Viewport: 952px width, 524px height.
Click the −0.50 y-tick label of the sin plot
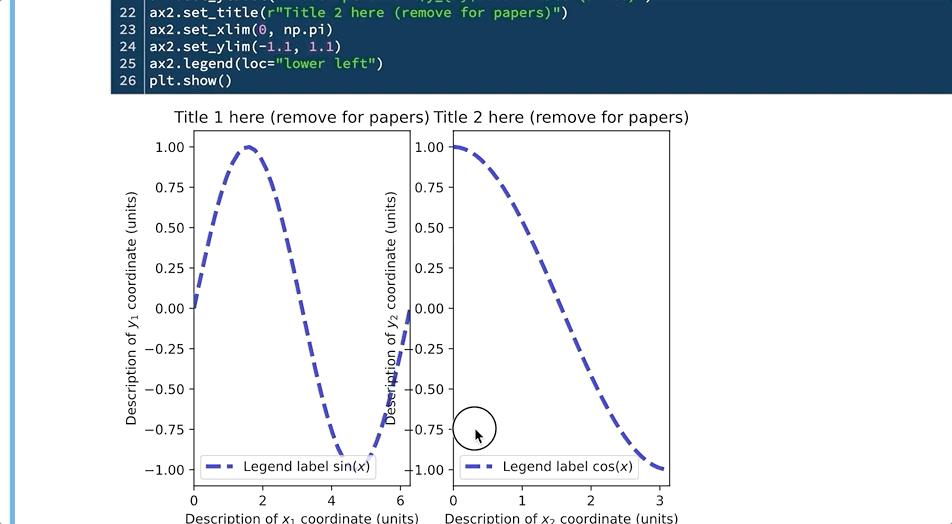164,389
